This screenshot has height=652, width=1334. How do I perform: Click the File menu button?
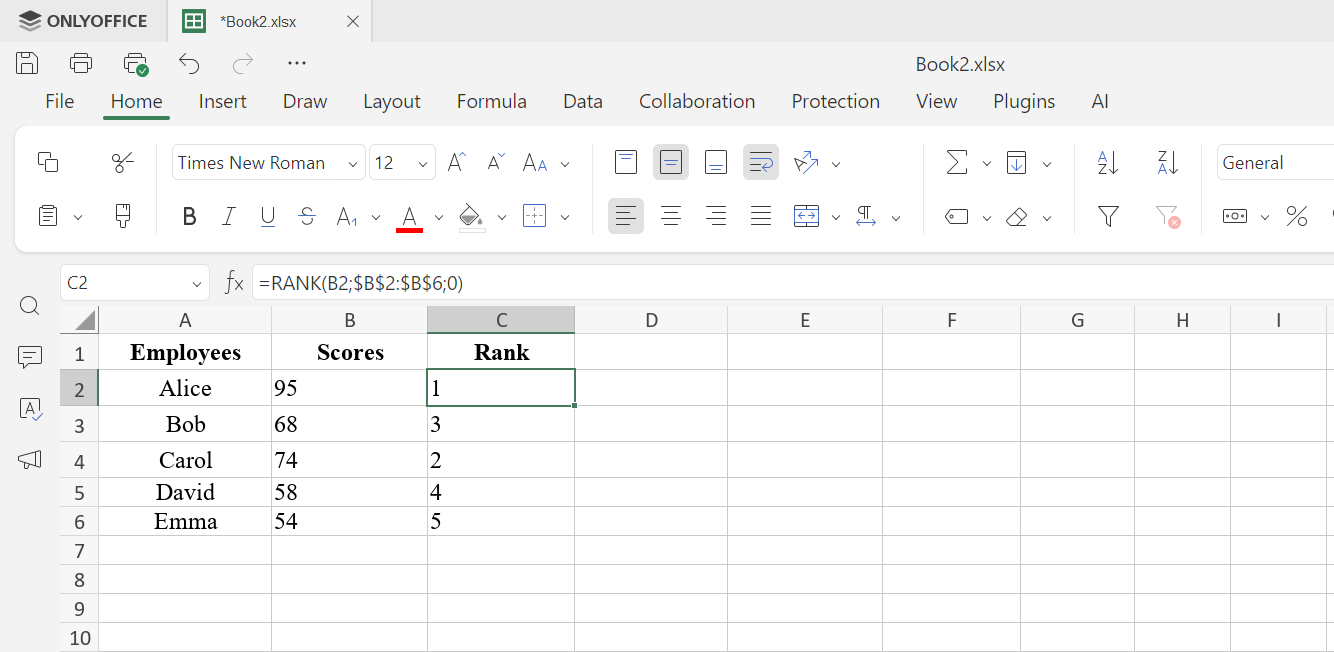pos(60,101)
